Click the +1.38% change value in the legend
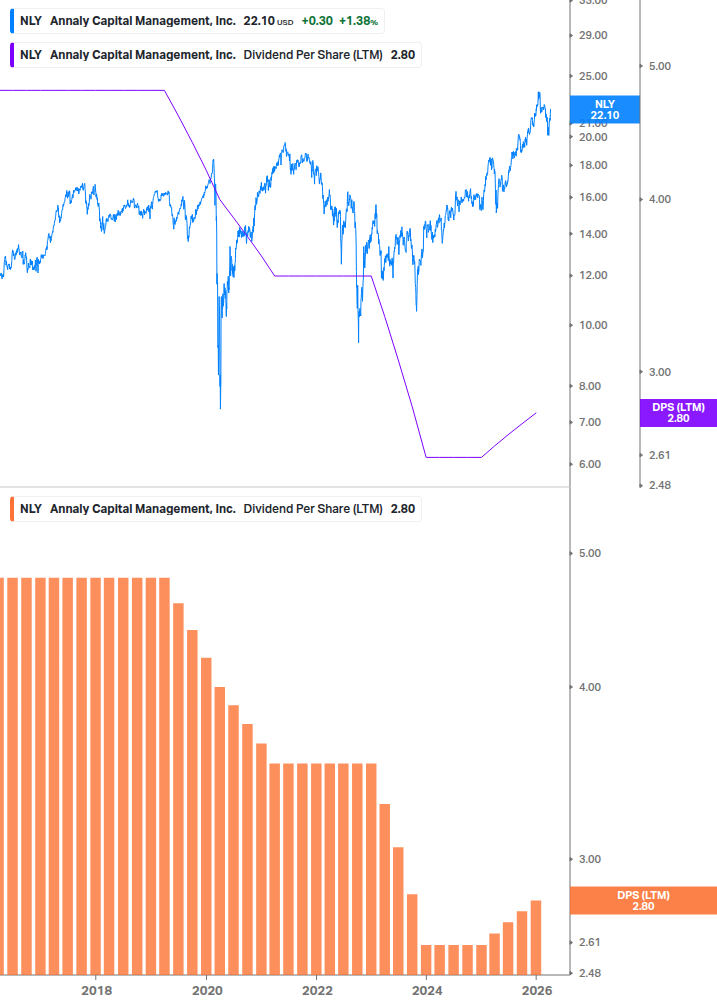 [x=358, y=21]
